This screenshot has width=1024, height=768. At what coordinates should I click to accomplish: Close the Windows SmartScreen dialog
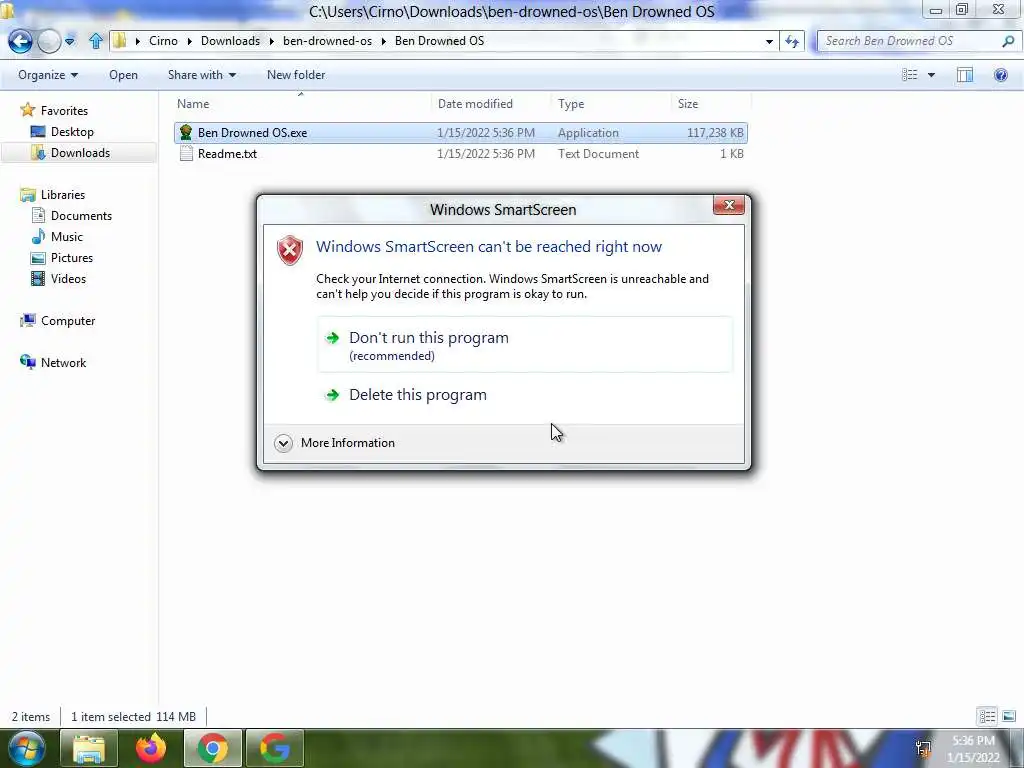(x=729, y=205)
